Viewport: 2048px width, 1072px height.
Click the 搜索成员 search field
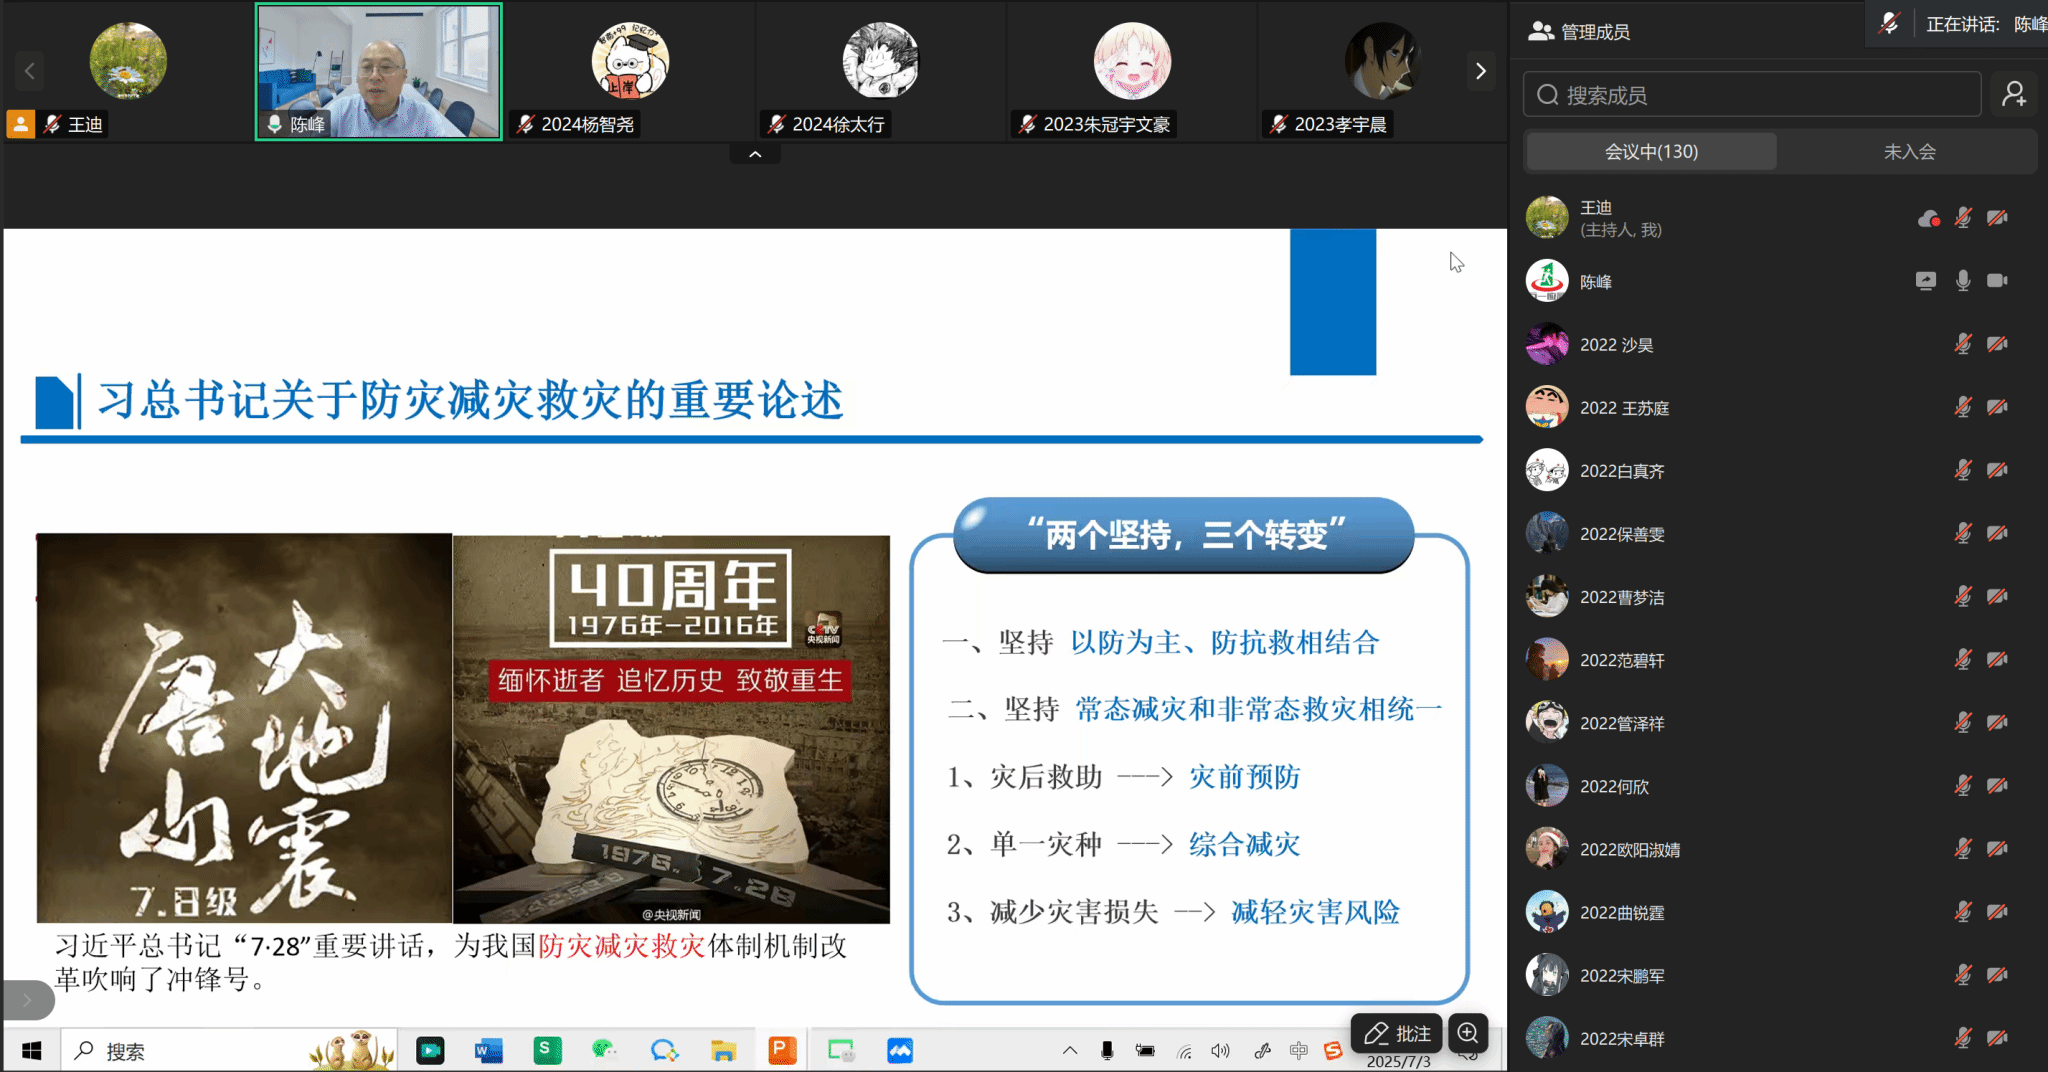click(1752, 95)
